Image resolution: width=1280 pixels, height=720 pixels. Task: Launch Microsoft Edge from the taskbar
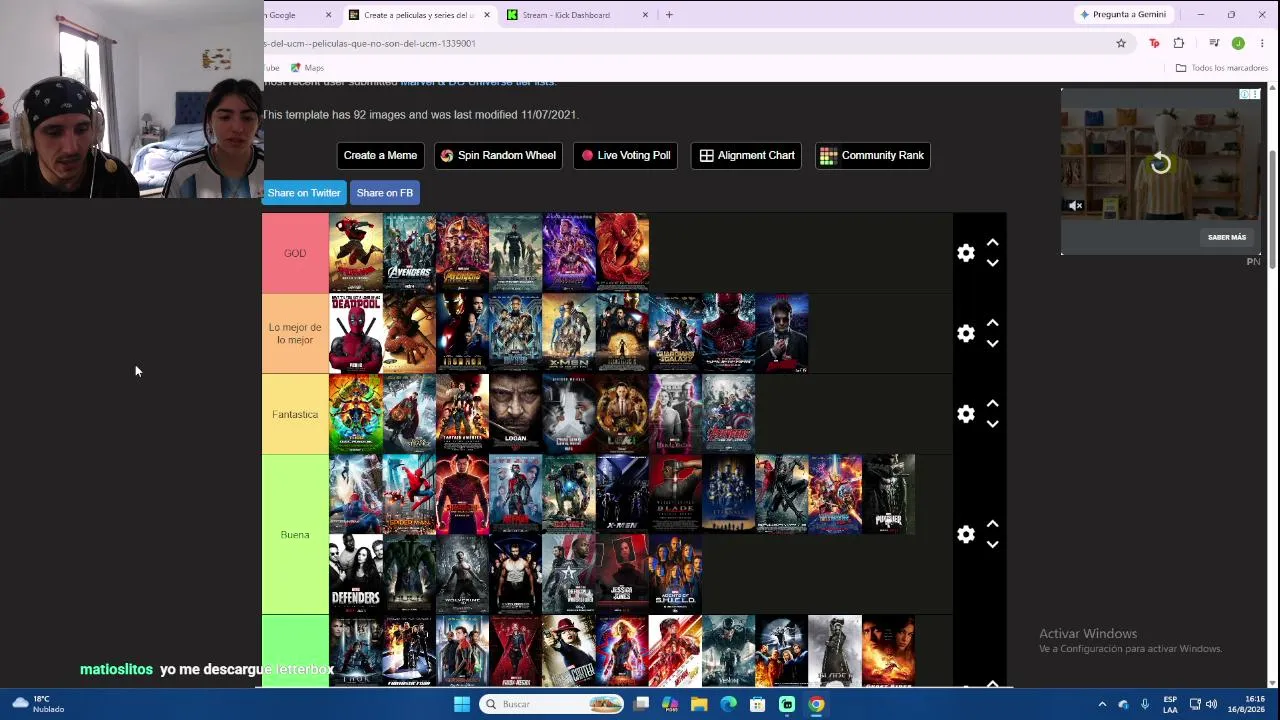pos(728,704)
